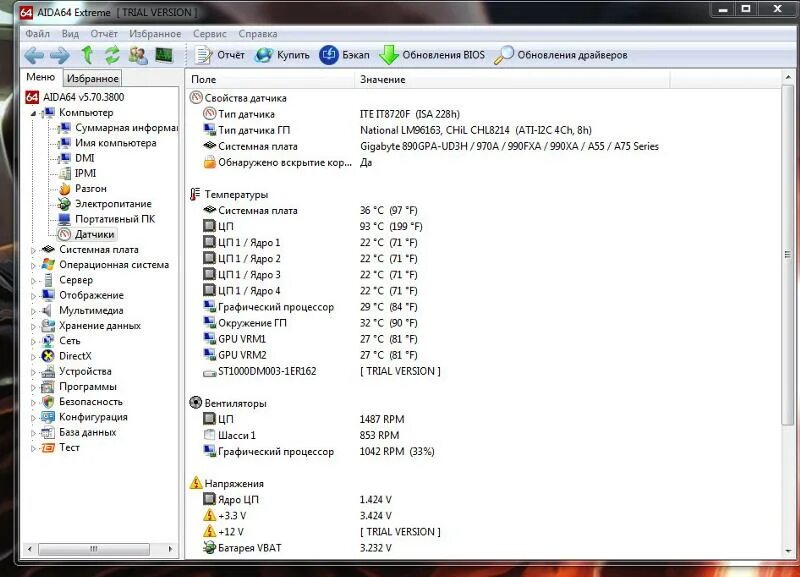Open Обновления BIOS from toolbar

tap(432, 55)
